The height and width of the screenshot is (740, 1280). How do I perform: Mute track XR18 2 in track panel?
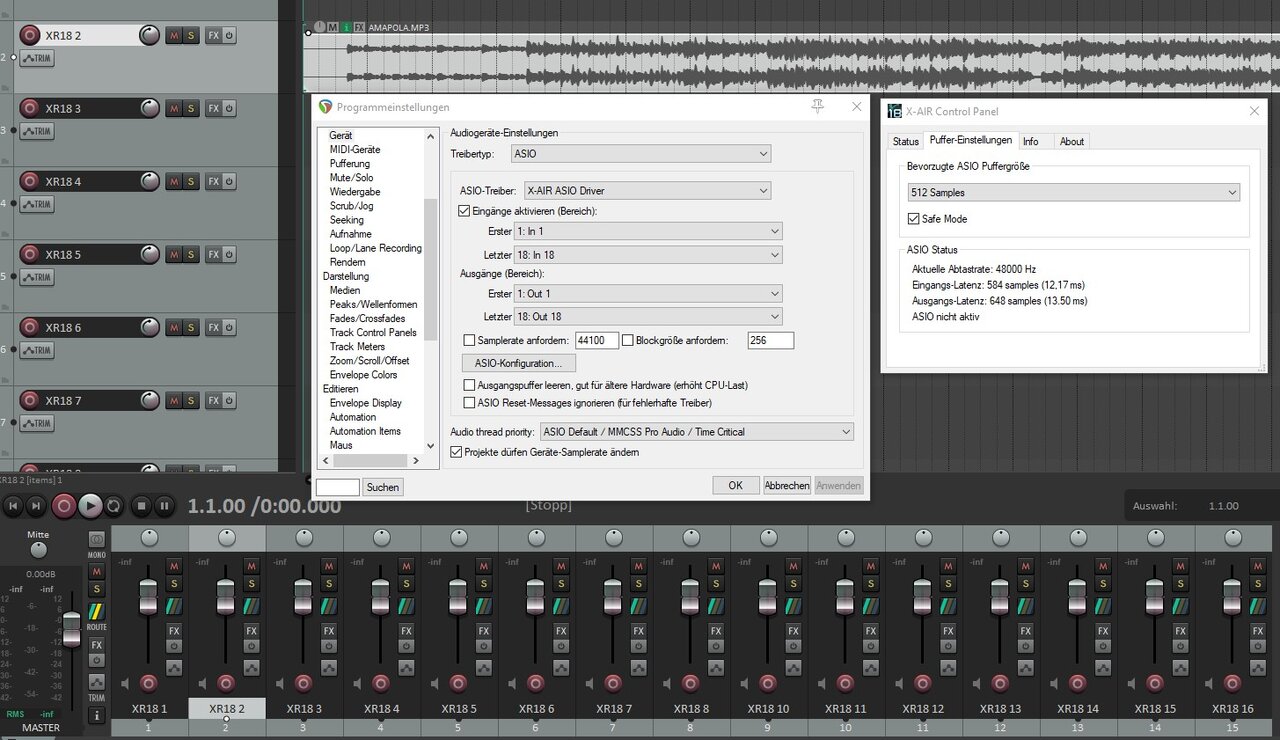click(173, 36)
